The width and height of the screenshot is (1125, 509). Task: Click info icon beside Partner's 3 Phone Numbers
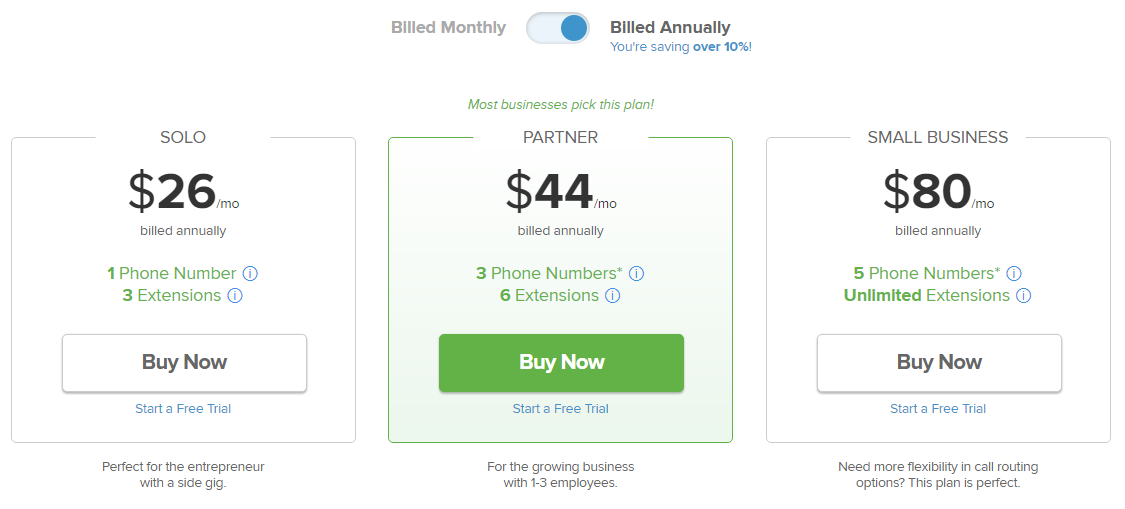coord(636,273)
